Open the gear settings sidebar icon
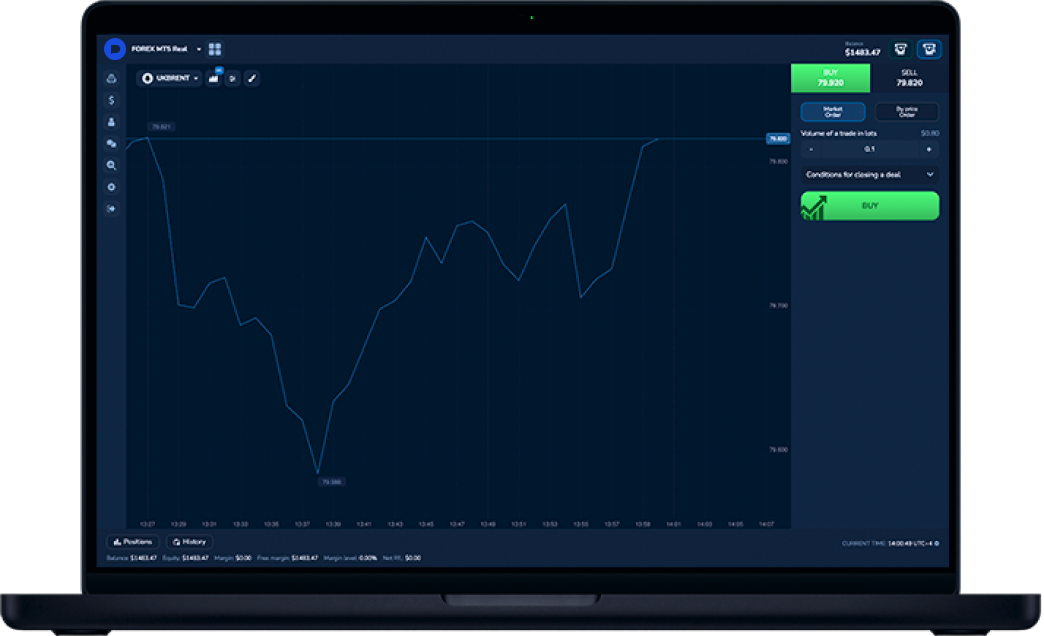The width and height of the screenshot is (1044, 636). pos(111,187)
